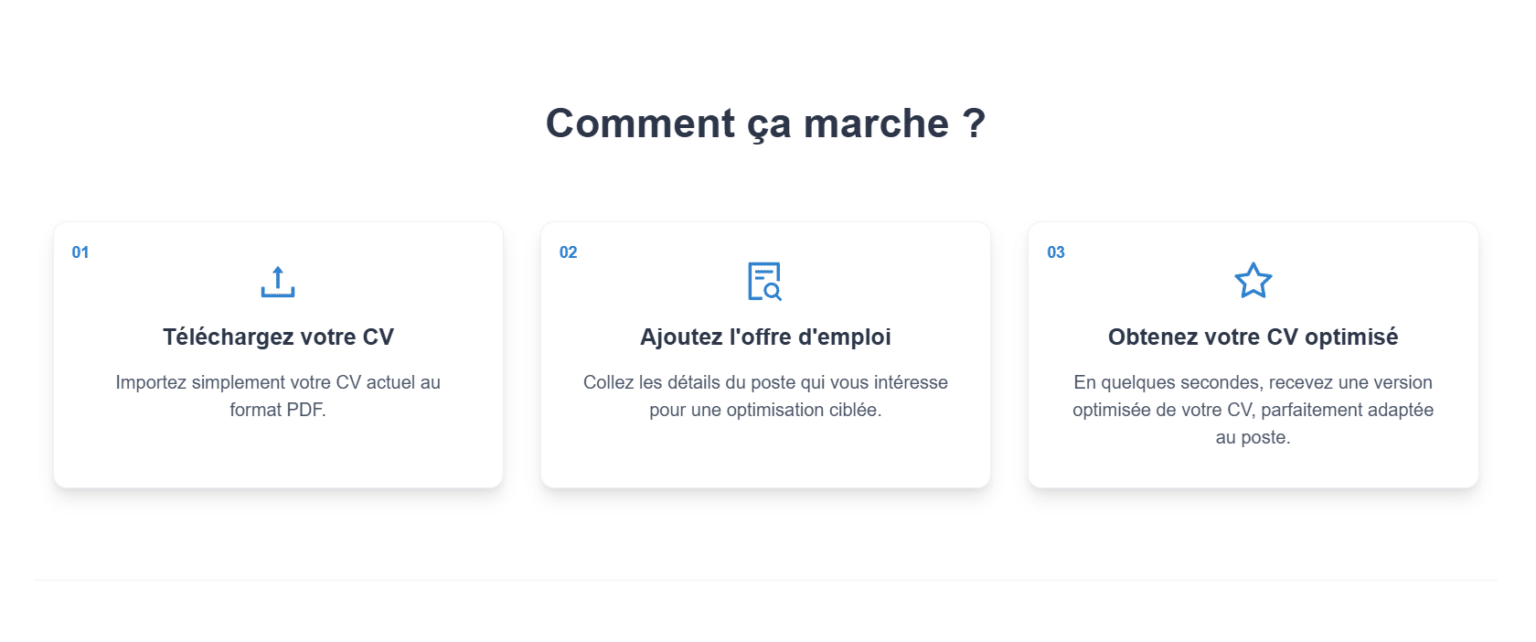Click the '01' step number label
1536x642 pixels.
pos(80,252)
